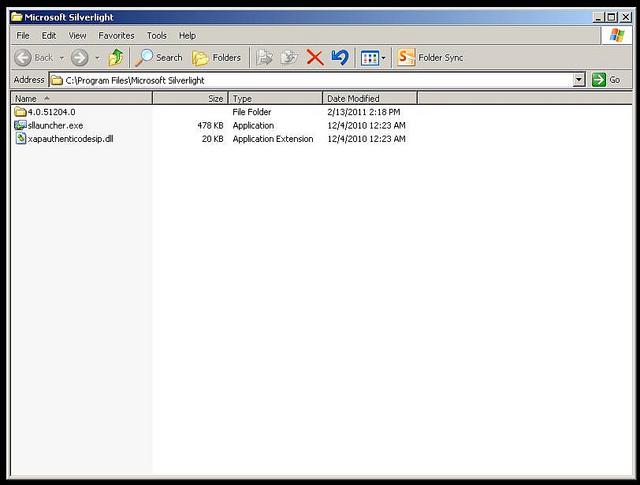Sort the list by Size column

coord(190,98)
